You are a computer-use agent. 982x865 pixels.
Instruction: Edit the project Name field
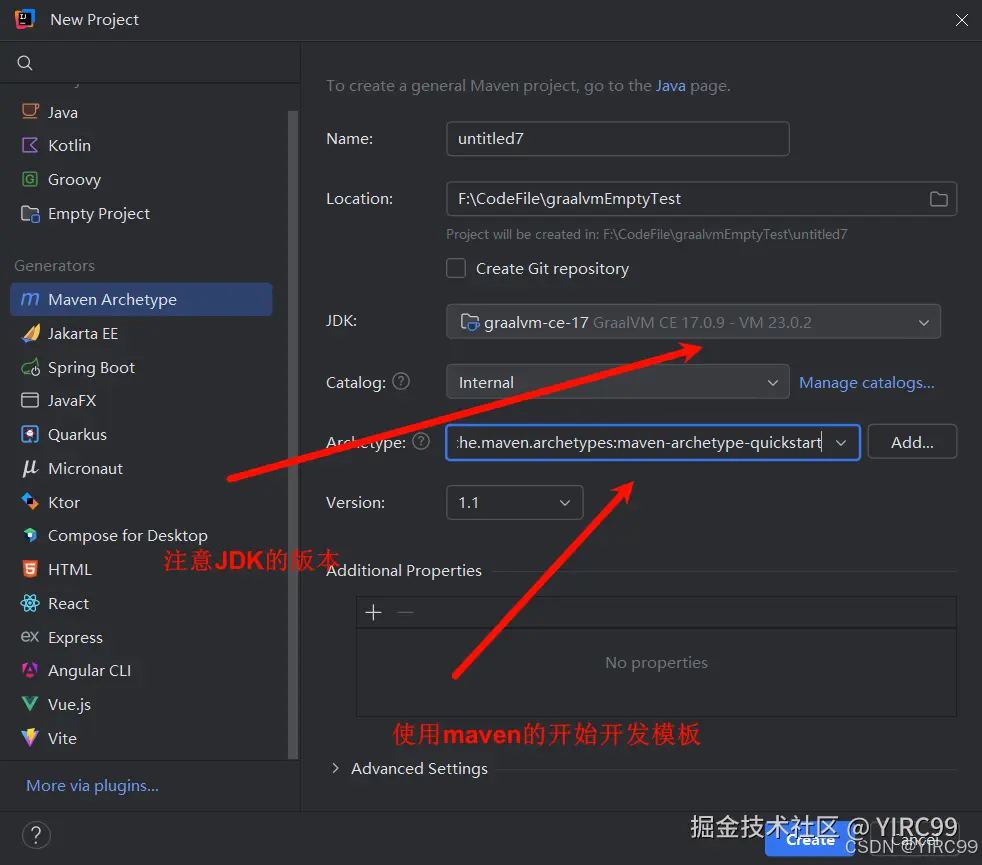[618, 138]
